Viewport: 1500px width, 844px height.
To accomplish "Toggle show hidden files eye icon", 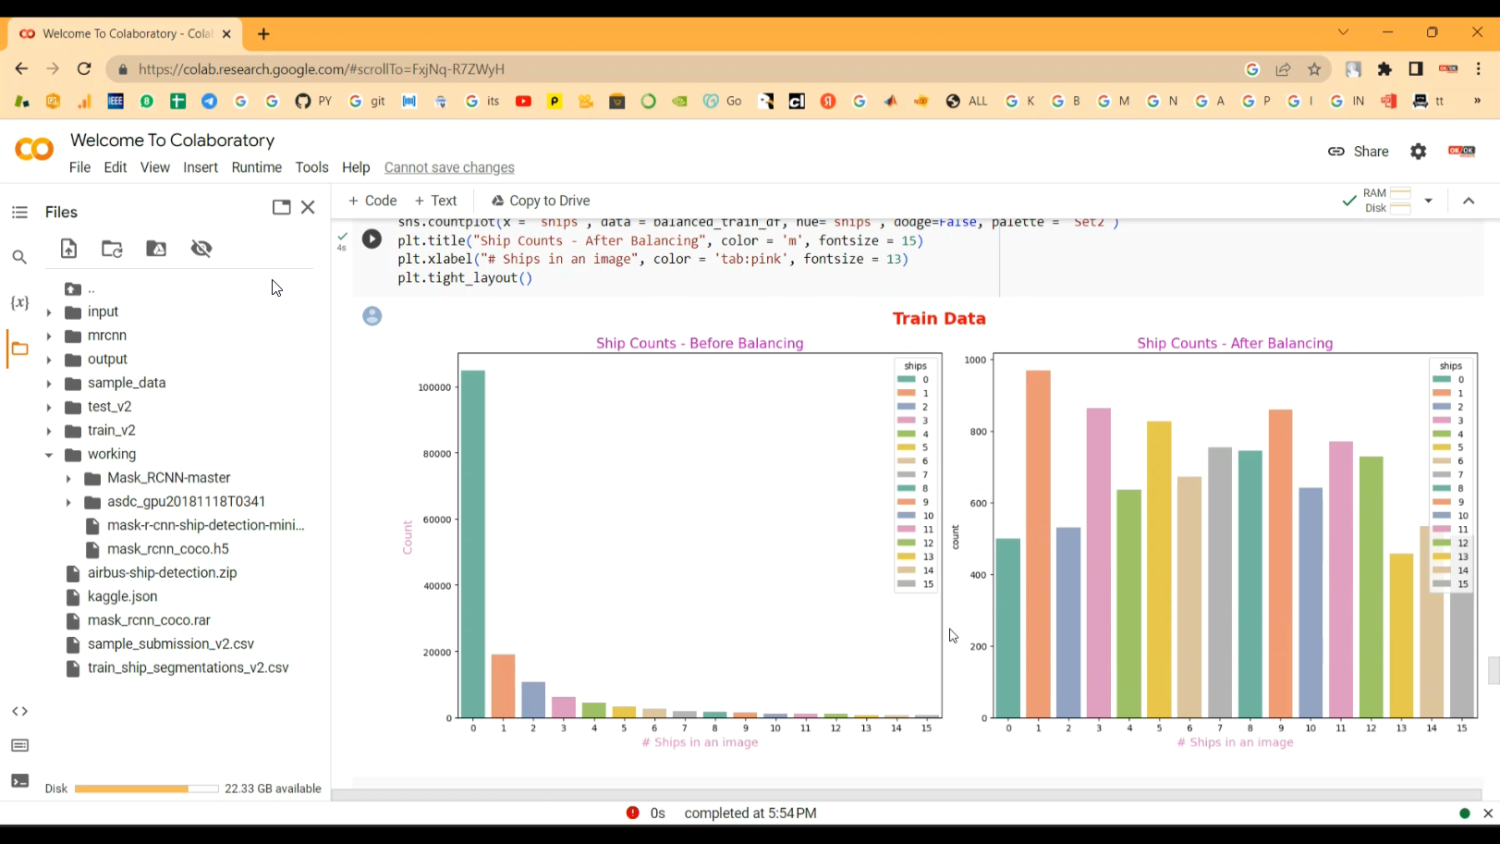I will tap(201, 249).
